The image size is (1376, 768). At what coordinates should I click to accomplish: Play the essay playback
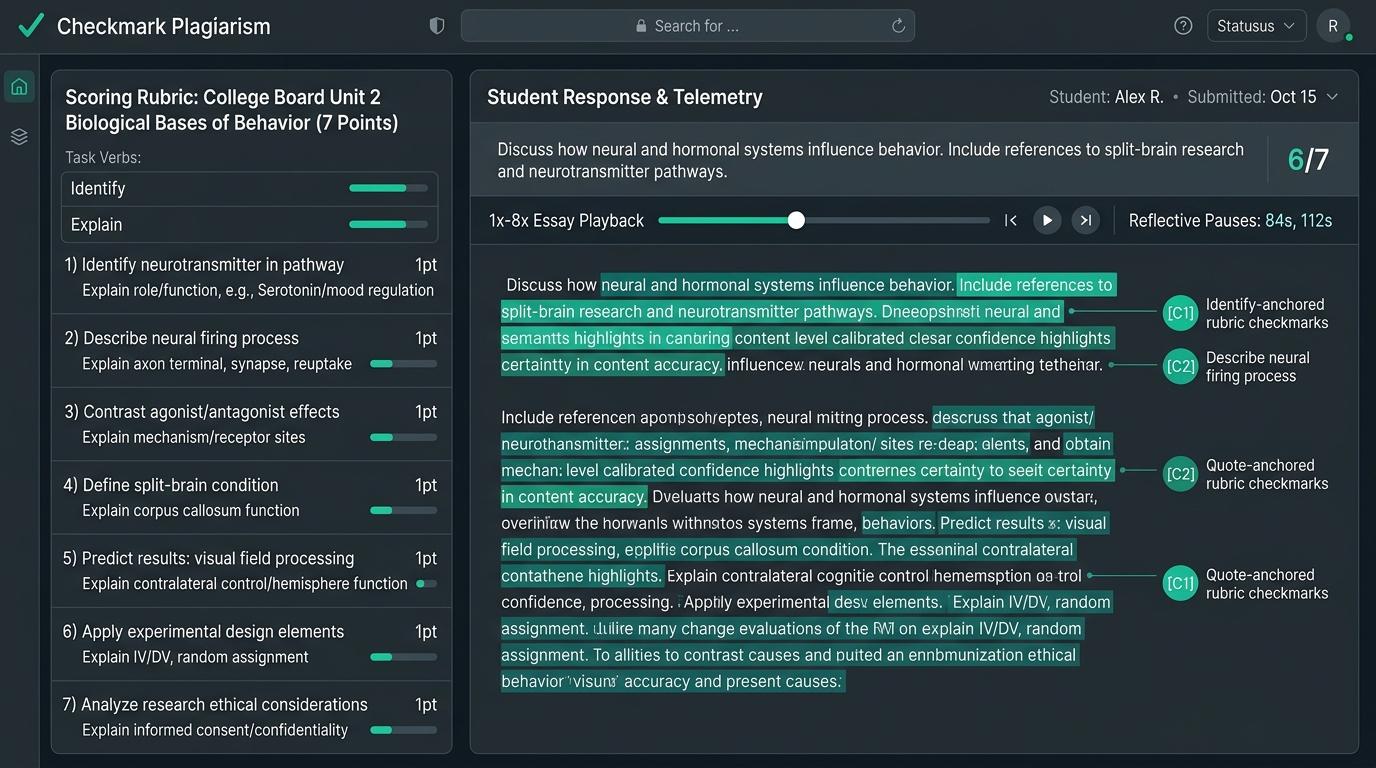1047,220
